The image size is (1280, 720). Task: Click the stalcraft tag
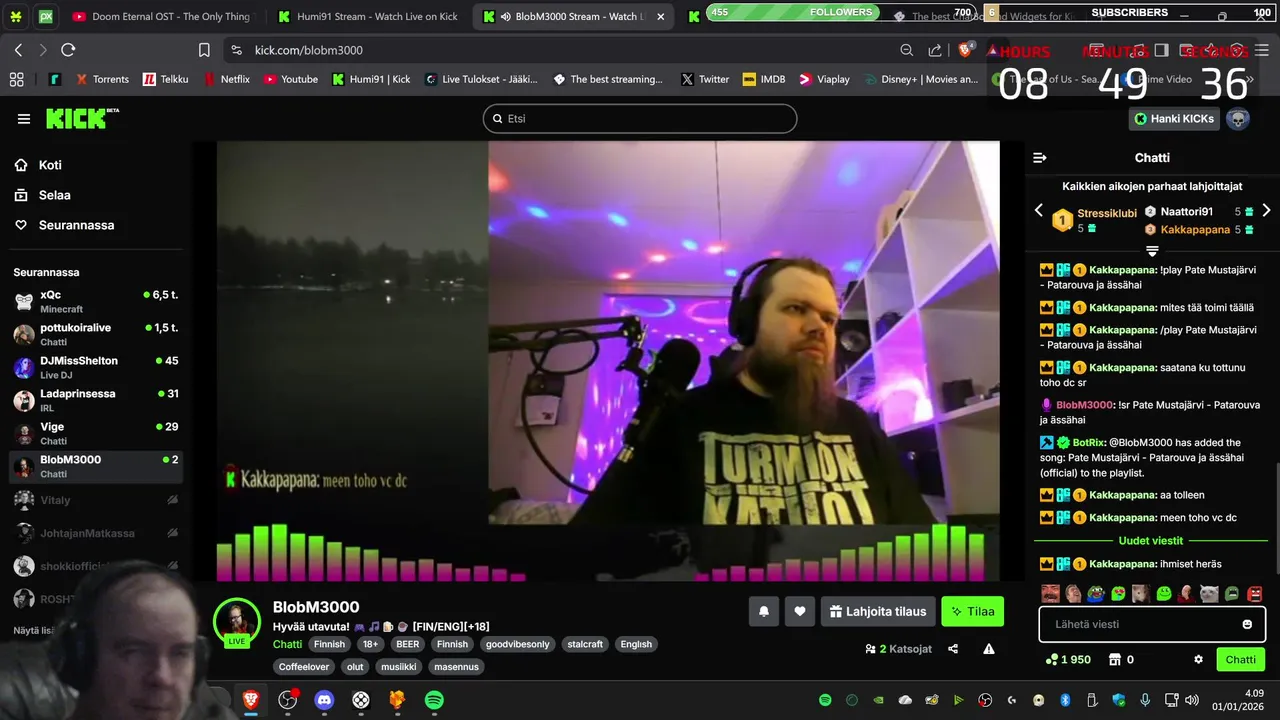585,645
